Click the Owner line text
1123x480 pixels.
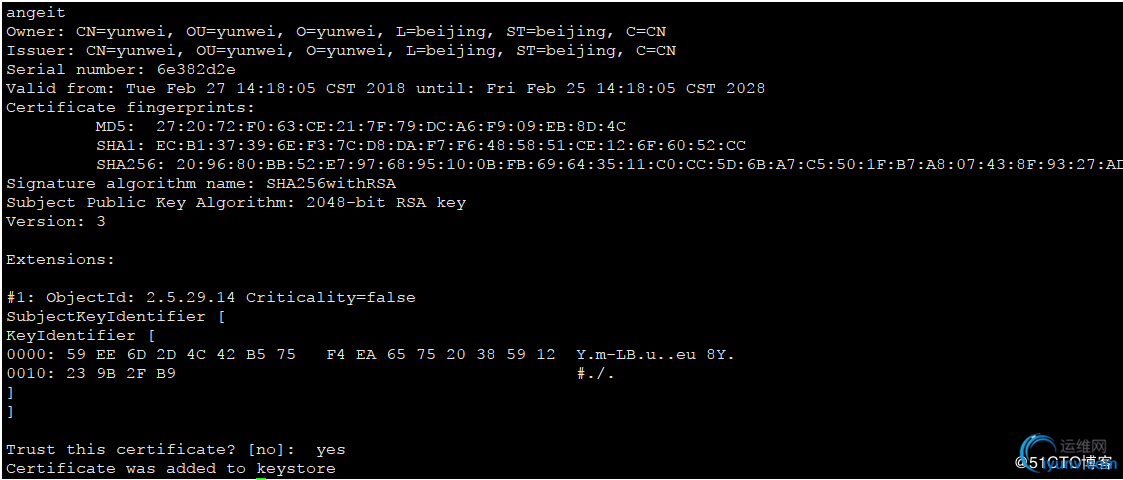point(337,32)
